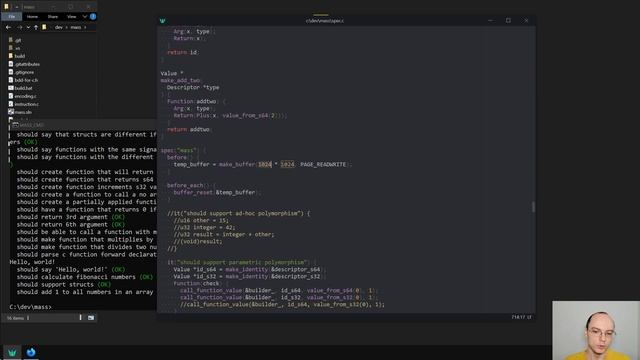Viewport: 640px width, 360px height.
Task: Click the terminal prompt 'C:\dev\mass>'
Action: click(x=31, y=307)
